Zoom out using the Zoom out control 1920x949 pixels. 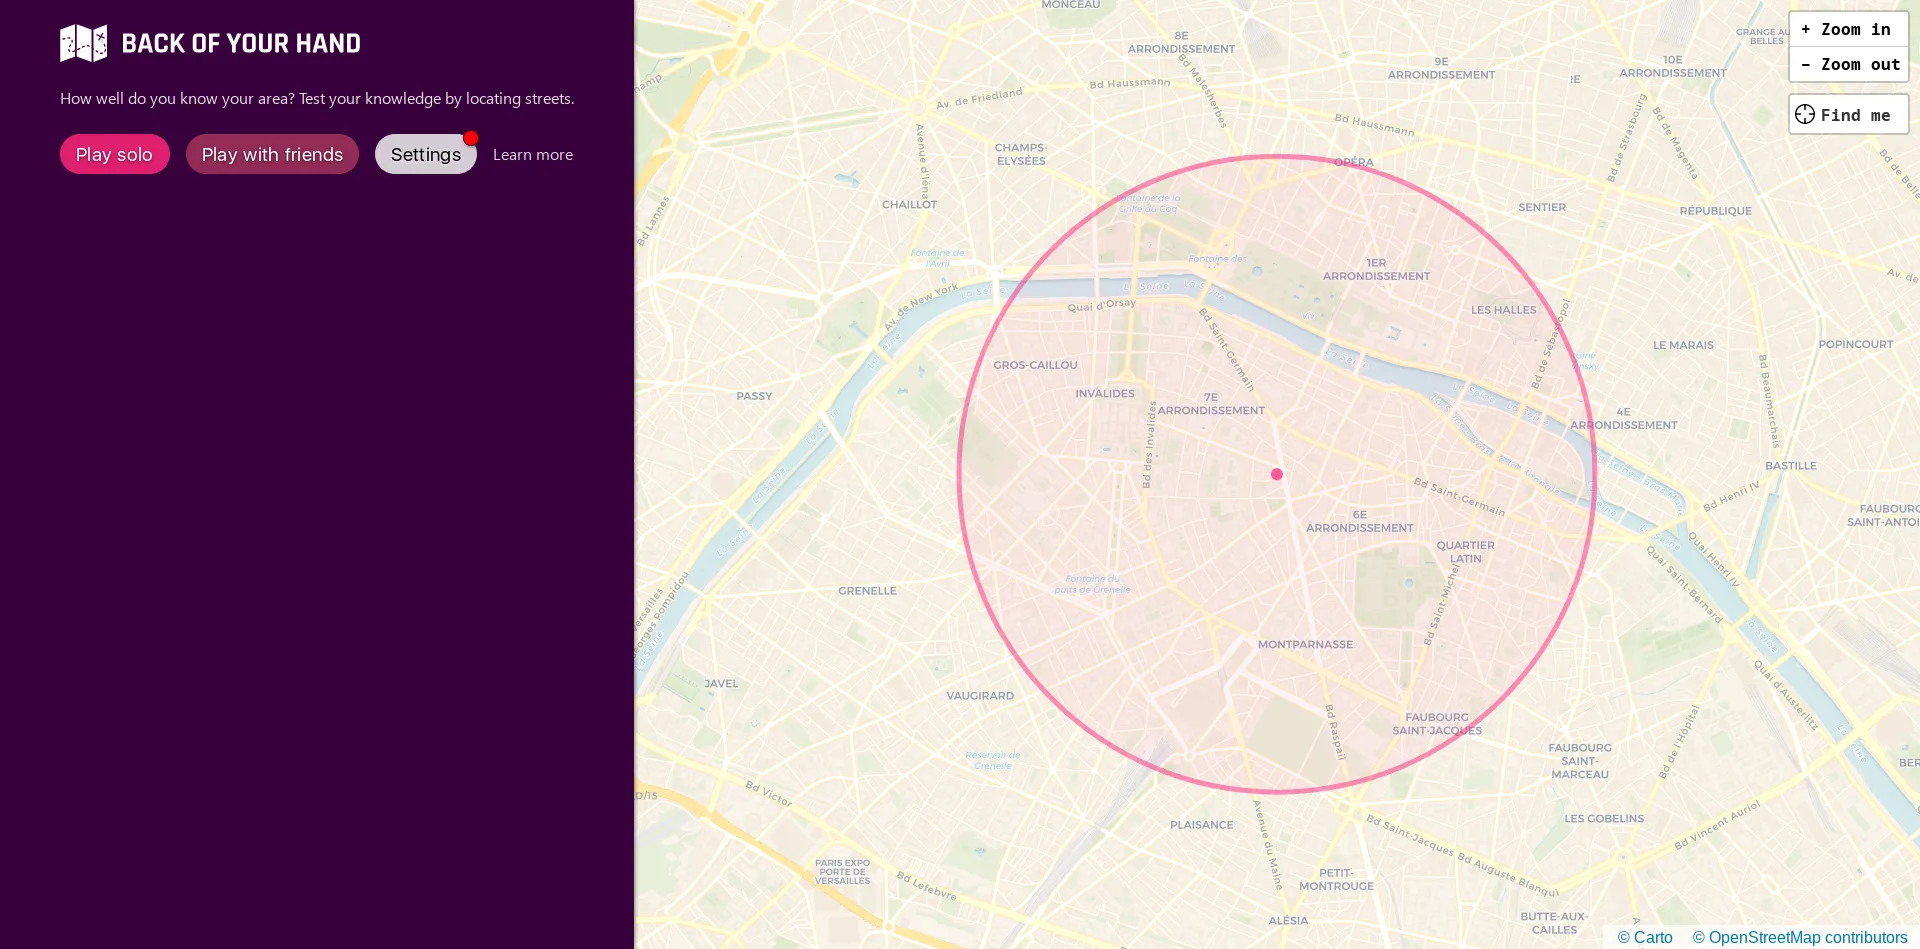click(x=1848, y=64)
